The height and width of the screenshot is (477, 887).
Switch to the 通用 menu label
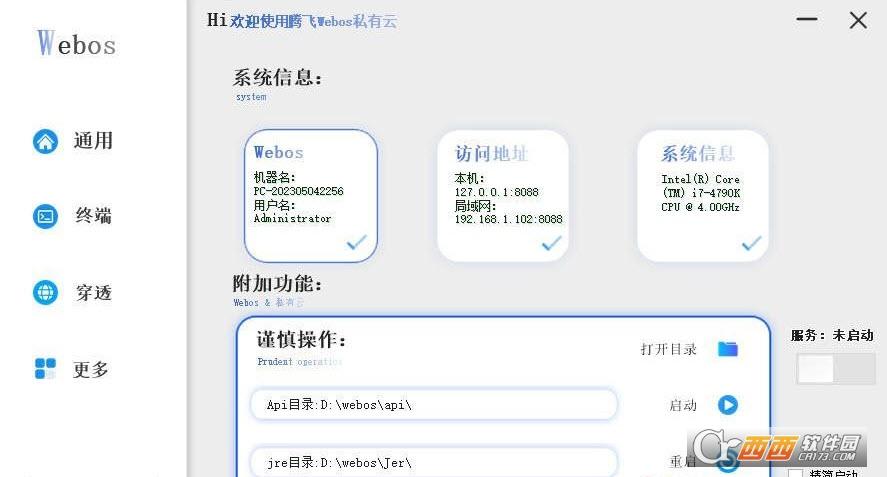click(x=93, y=141)
